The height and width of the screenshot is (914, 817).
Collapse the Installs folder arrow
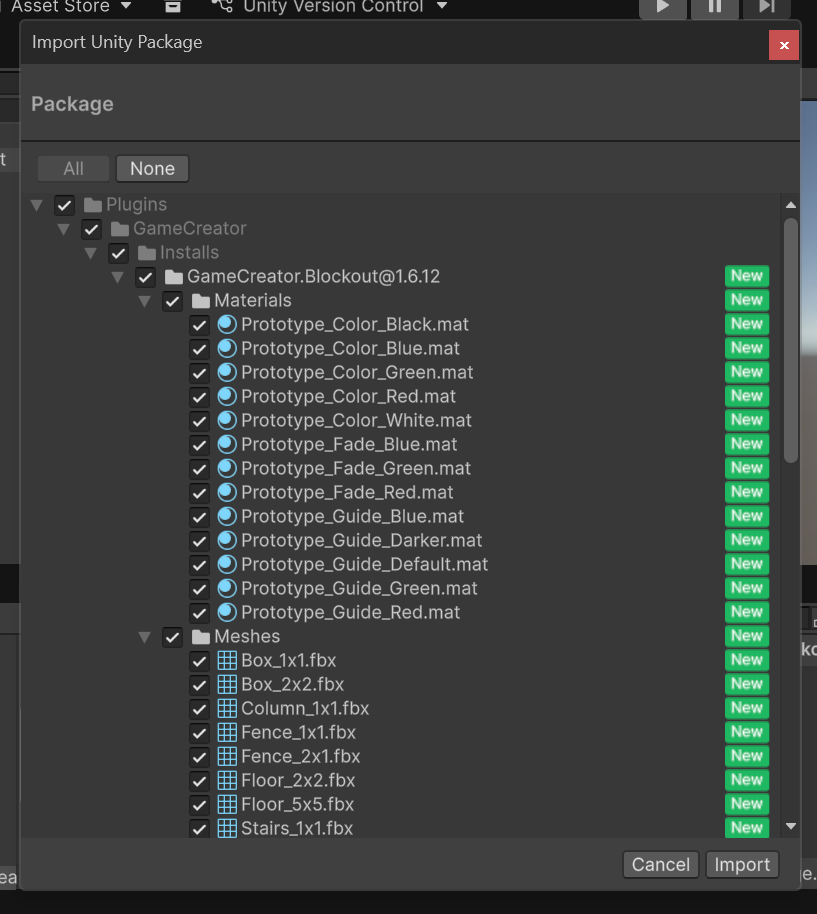click(91, 253)
